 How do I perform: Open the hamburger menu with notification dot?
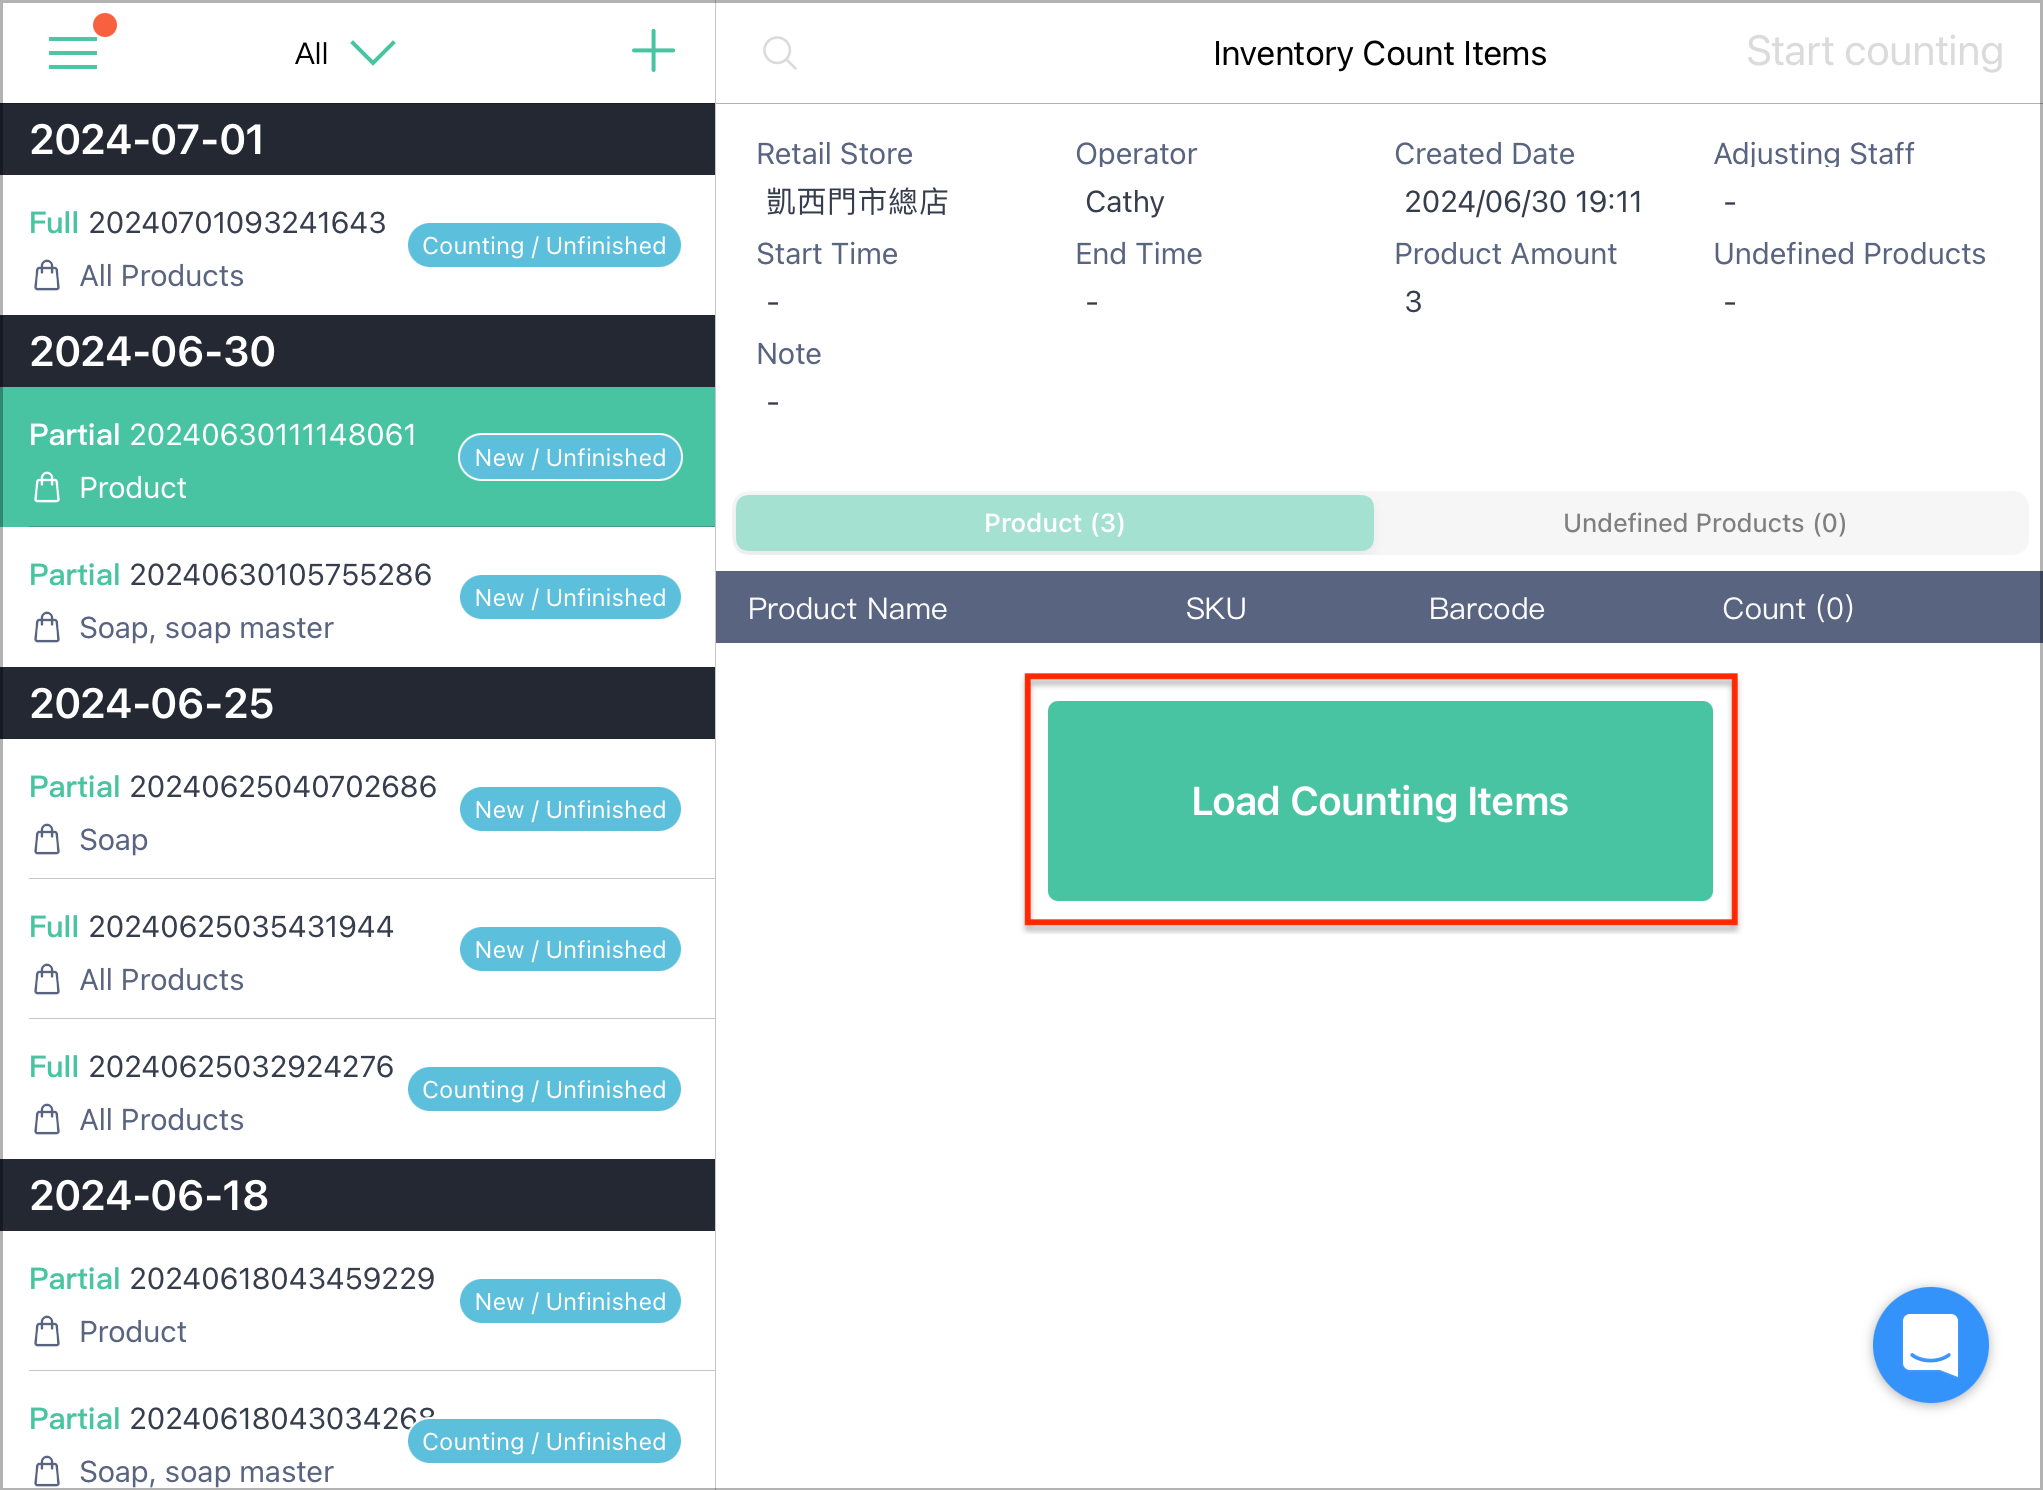pos(74,50)
